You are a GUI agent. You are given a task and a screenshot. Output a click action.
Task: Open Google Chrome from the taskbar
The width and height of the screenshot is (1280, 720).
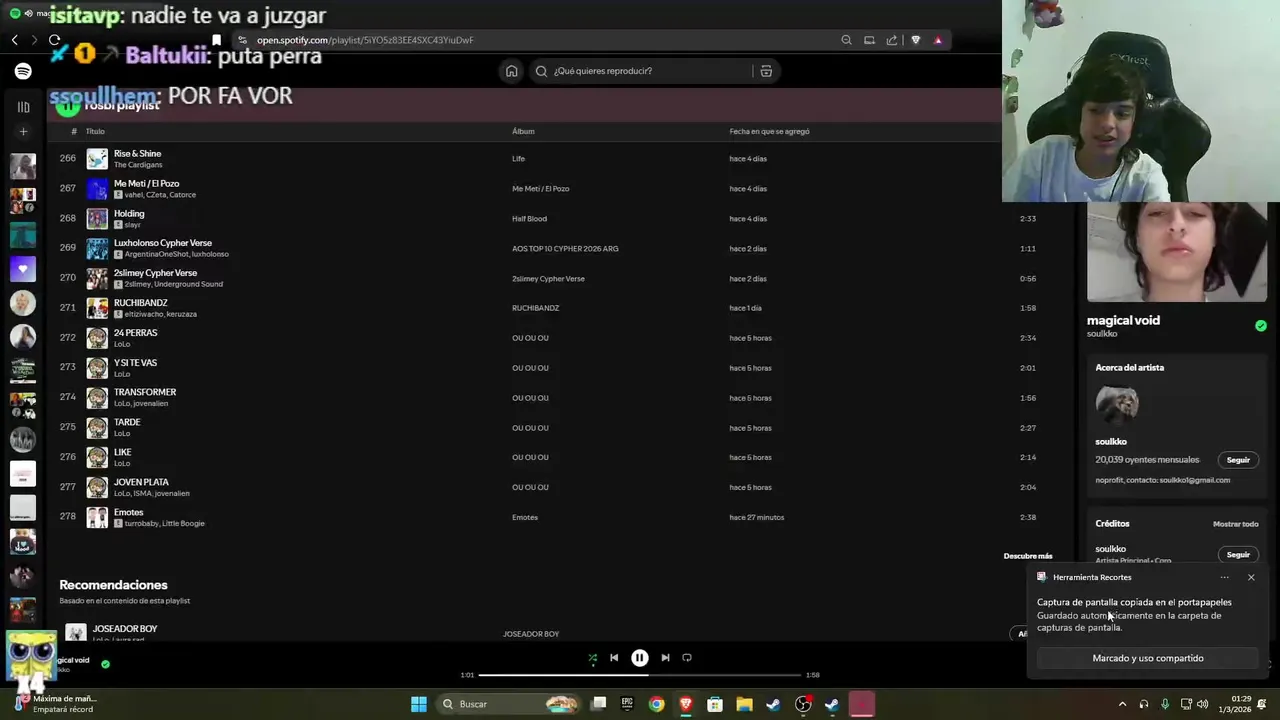[x=656, y=704]
